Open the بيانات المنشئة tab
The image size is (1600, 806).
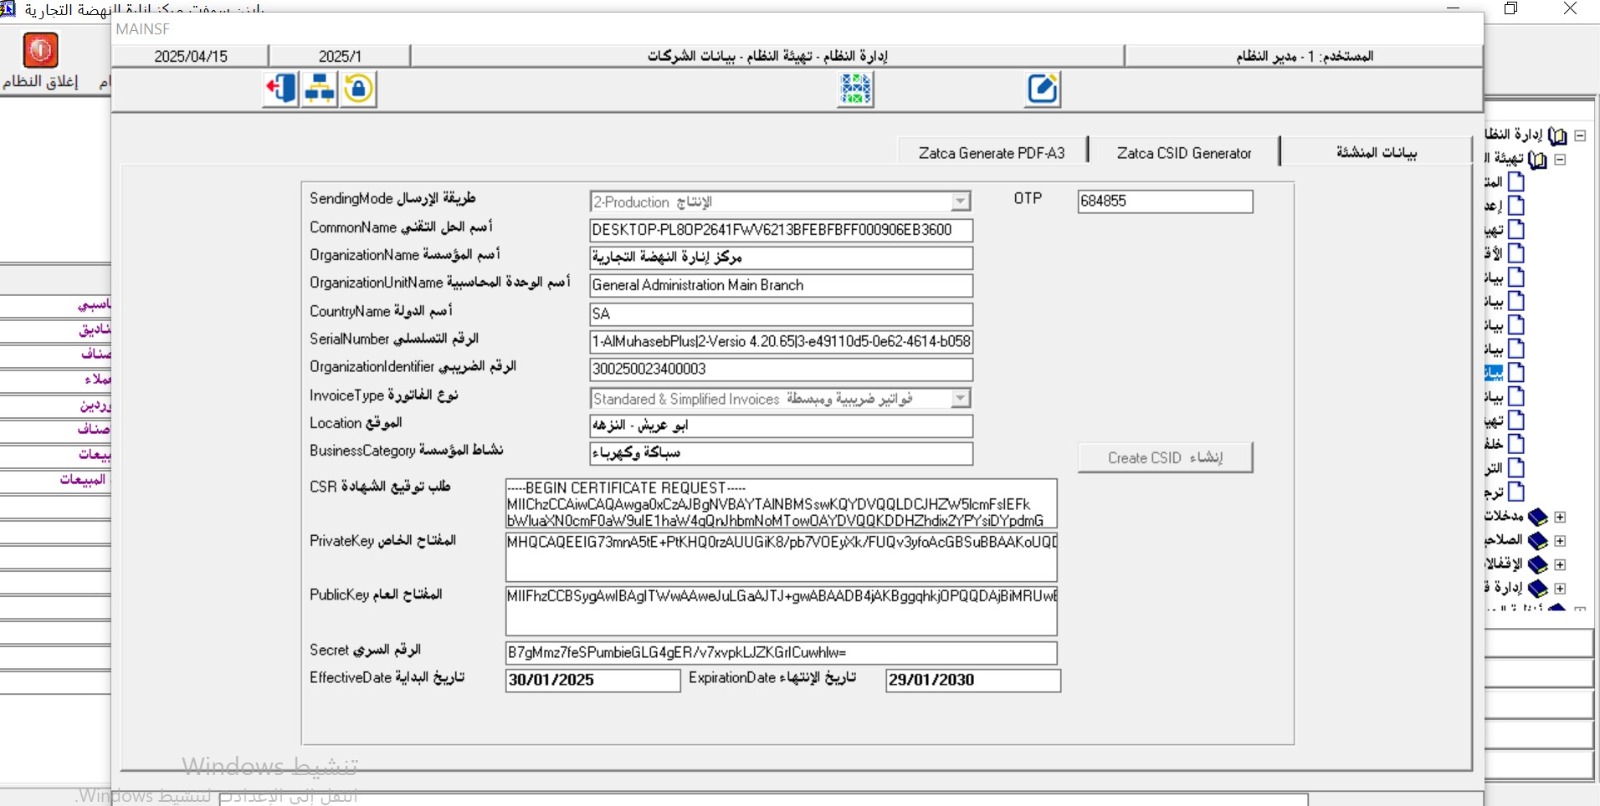[x=1376, y=153]
